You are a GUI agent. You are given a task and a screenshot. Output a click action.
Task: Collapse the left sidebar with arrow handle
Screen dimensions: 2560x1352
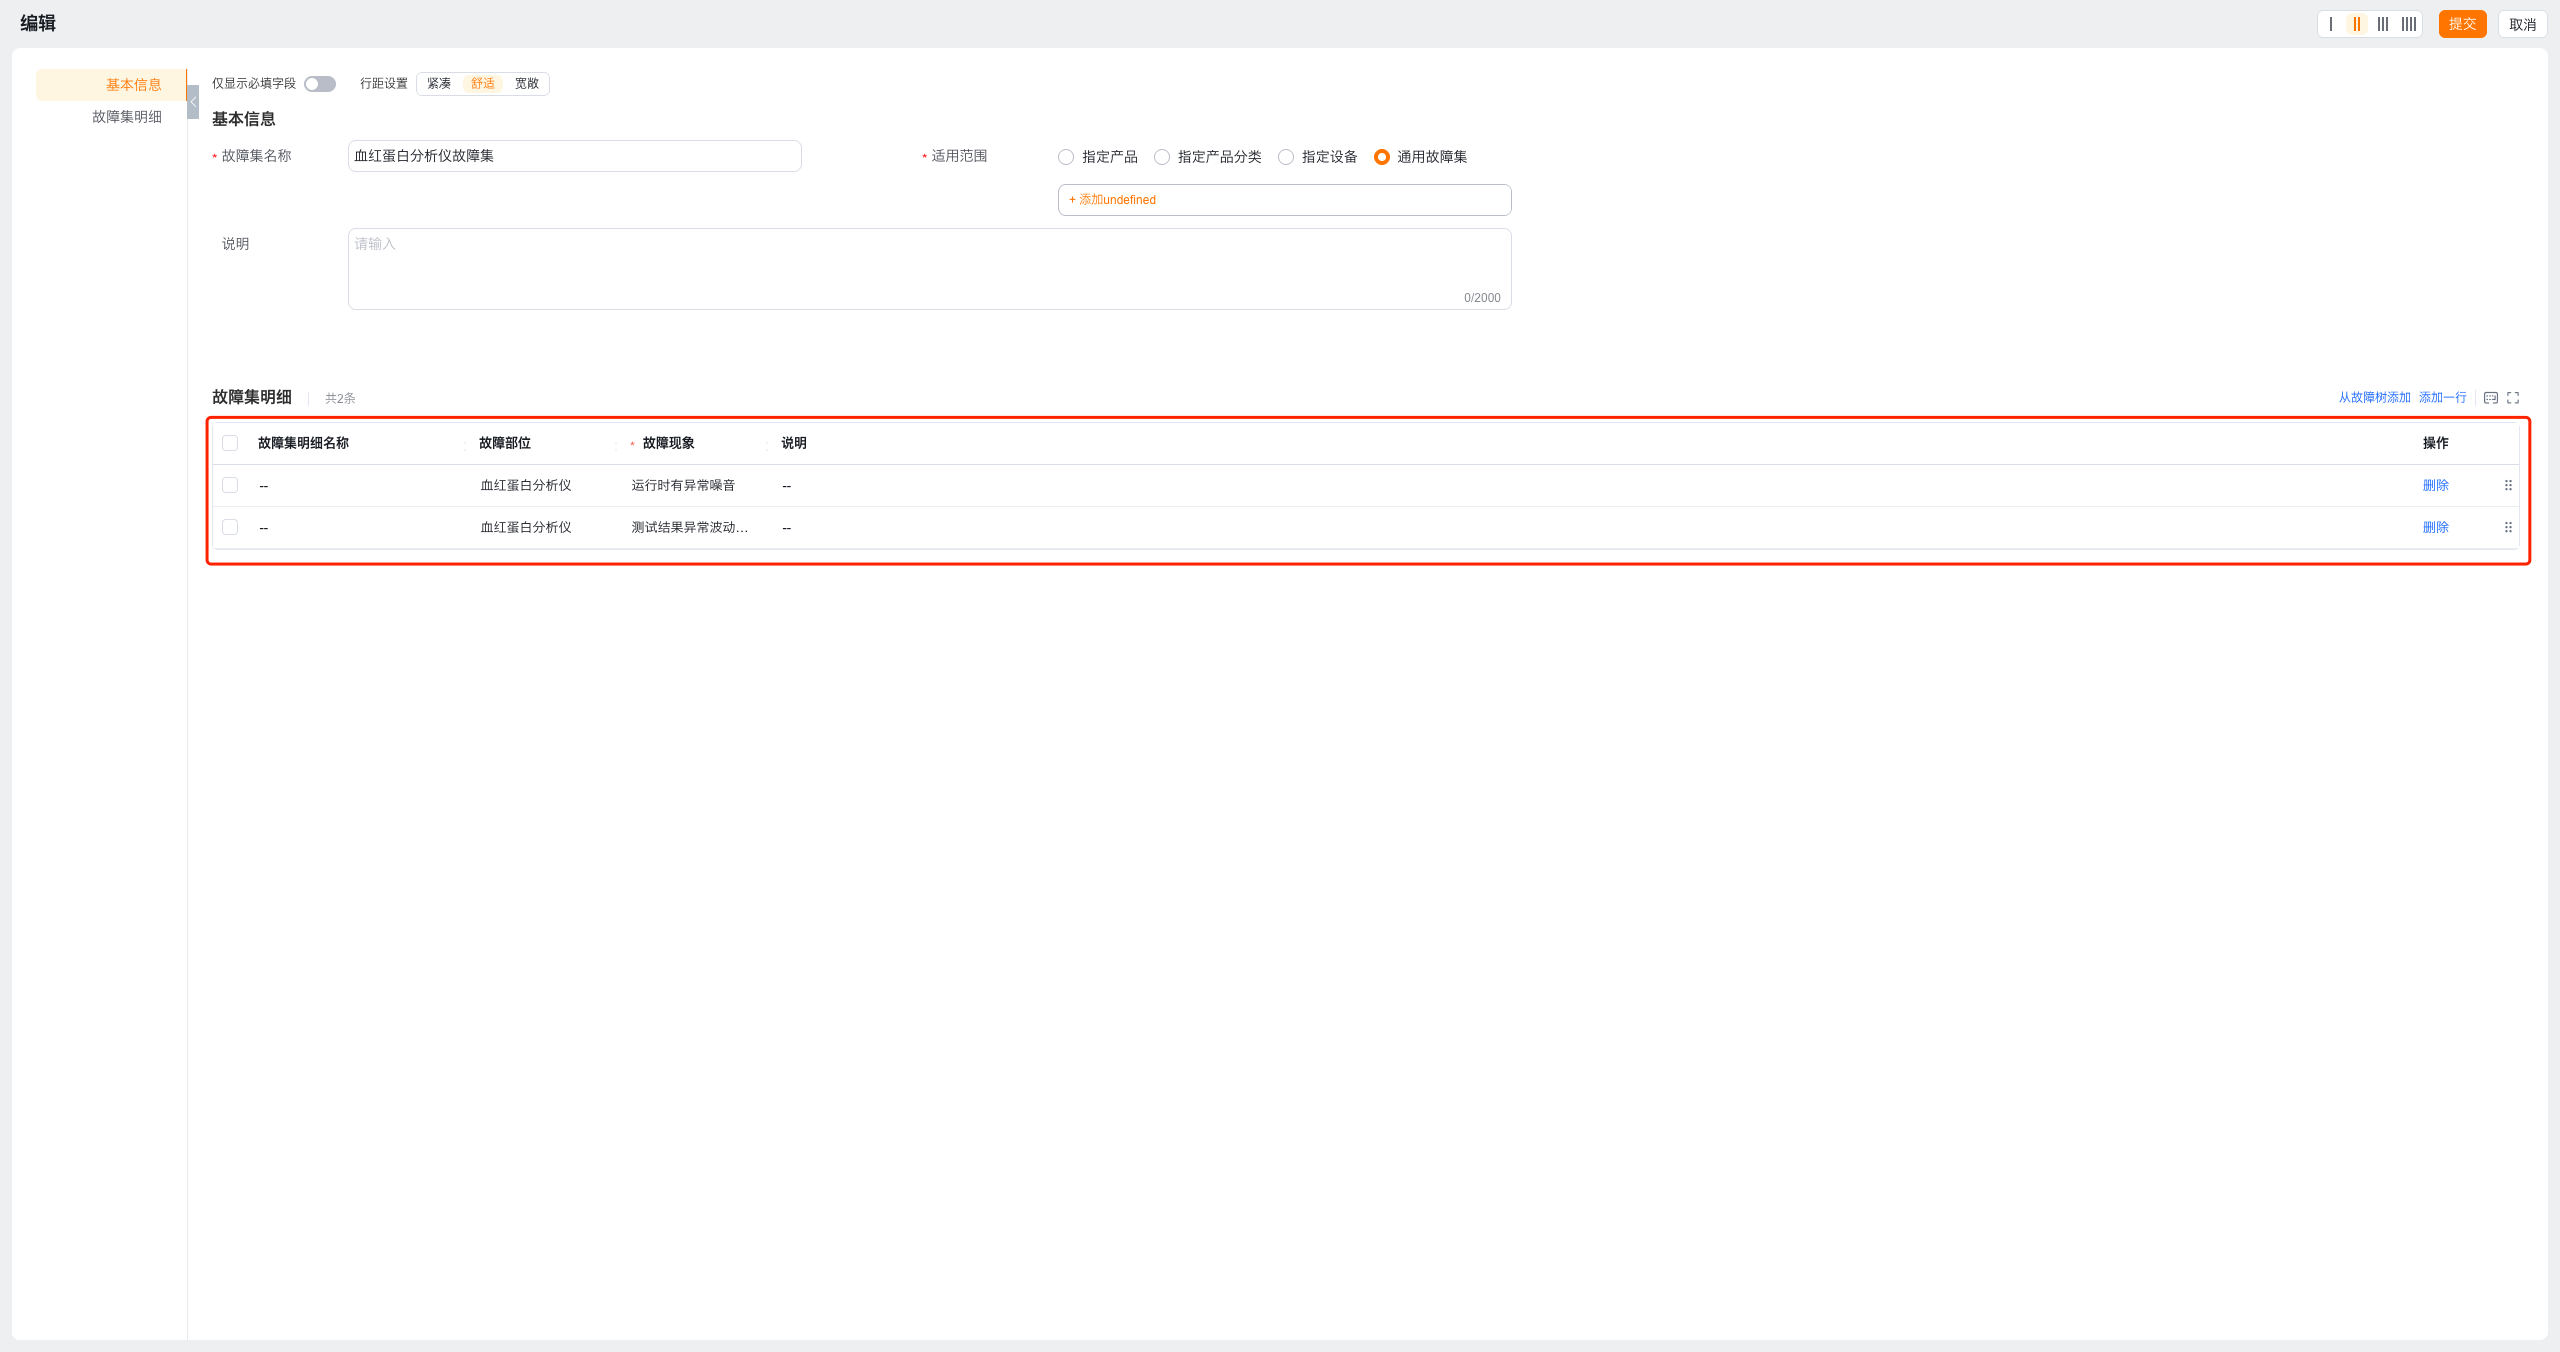[193, 102]
